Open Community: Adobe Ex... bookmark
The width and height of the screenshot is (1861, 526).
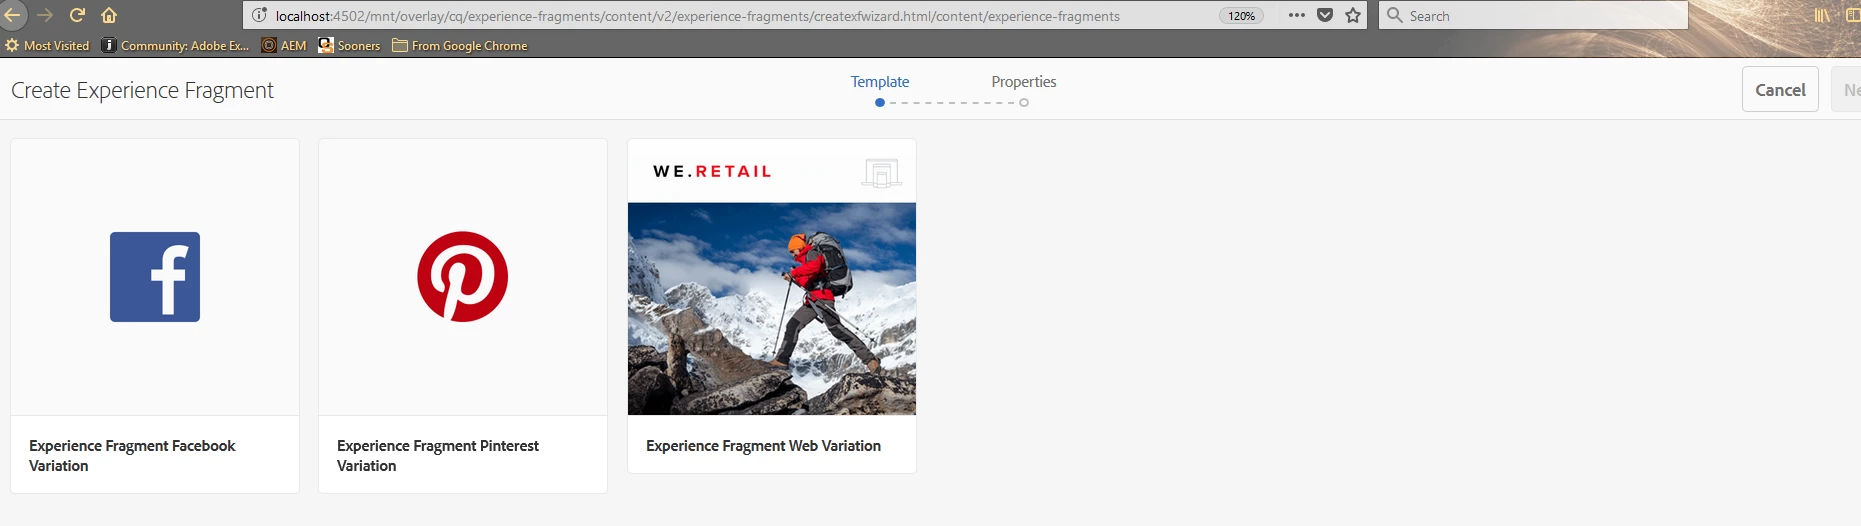pos(175,45)
